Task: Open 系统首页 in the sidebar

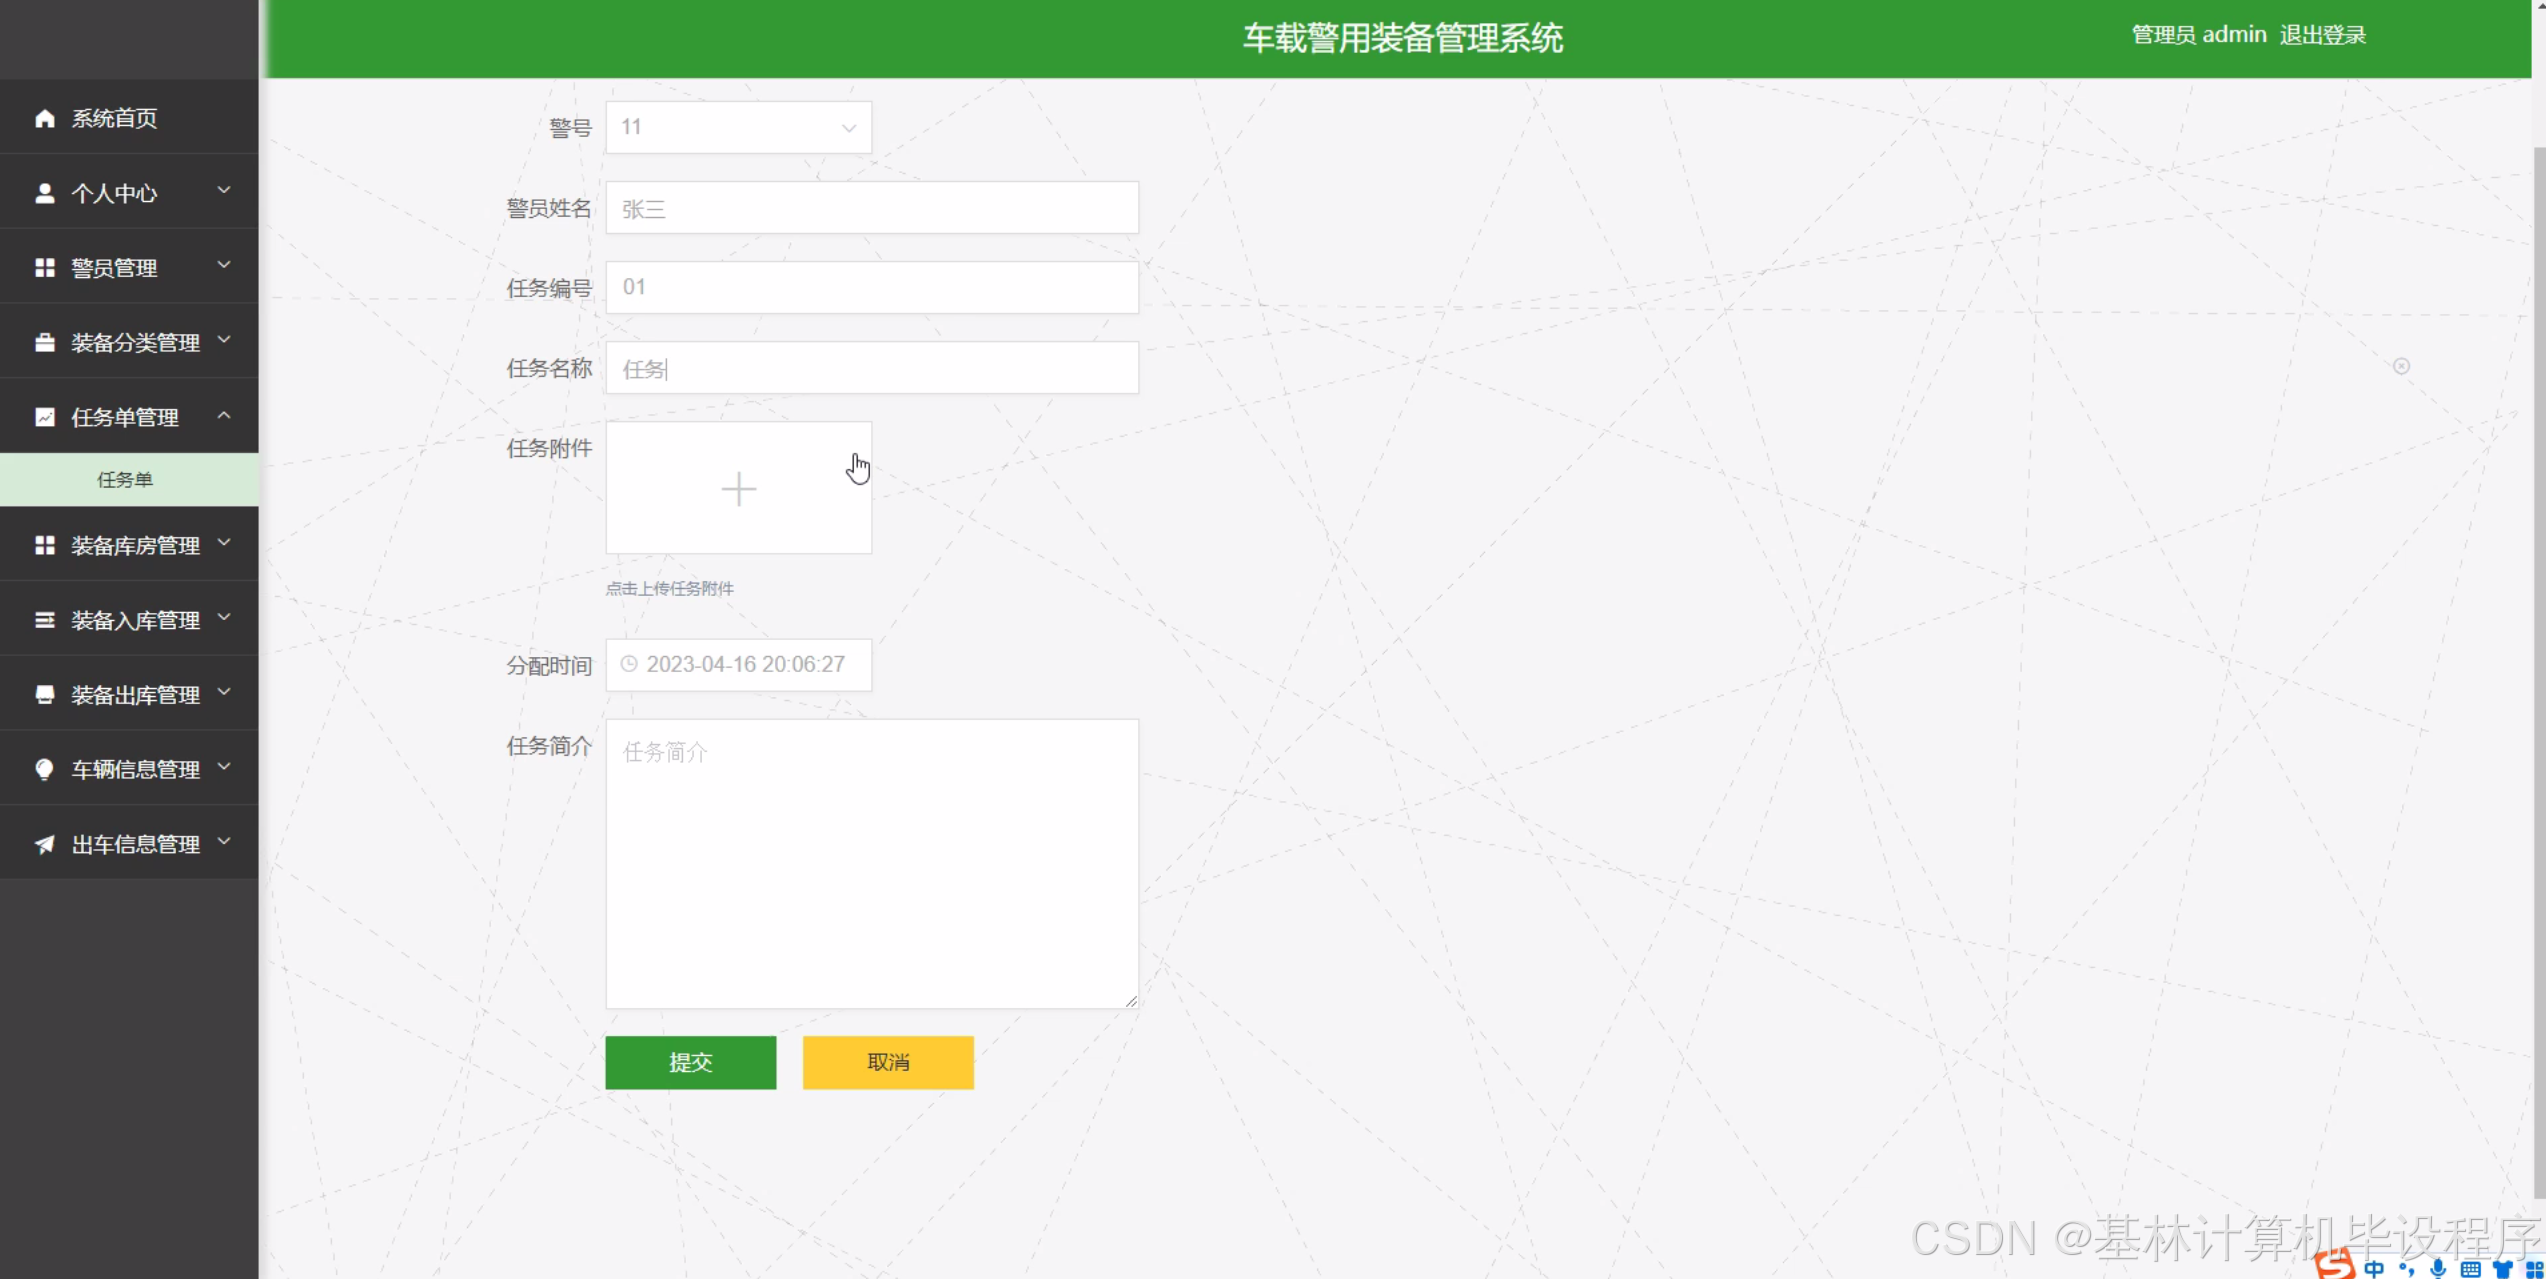Action: [129, 118]
